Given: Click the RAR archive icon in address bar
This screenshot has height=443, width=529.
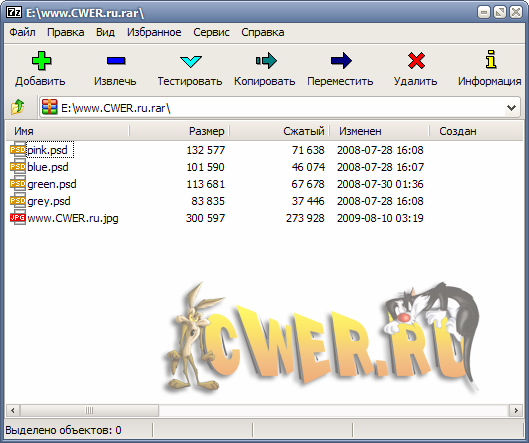Looking at the screenshot, I should pos(50,107).
